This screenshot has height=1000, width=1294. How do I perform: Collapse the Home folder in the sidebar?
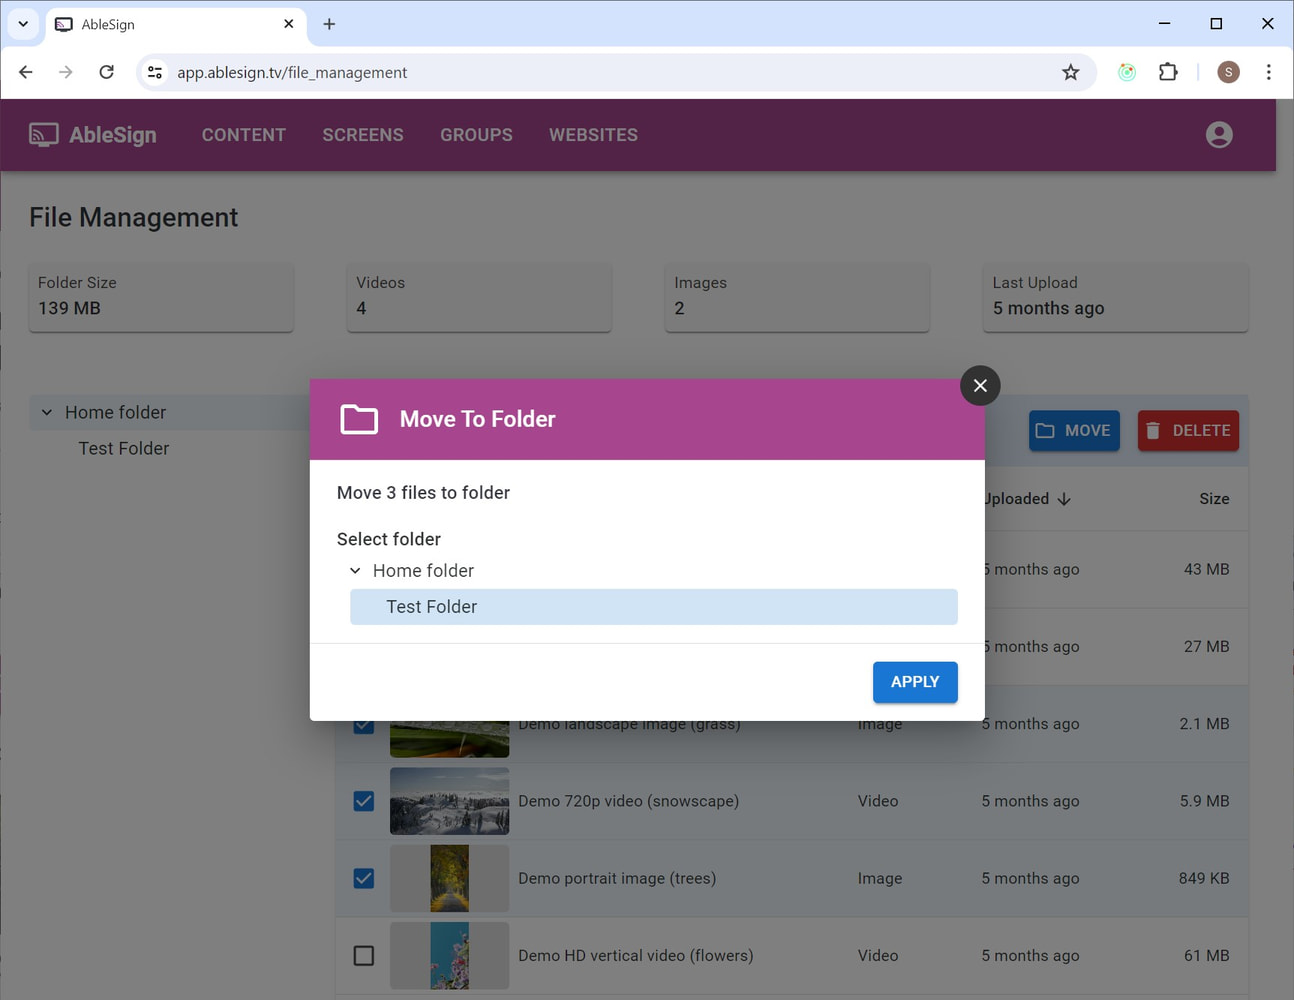point(46,412)
